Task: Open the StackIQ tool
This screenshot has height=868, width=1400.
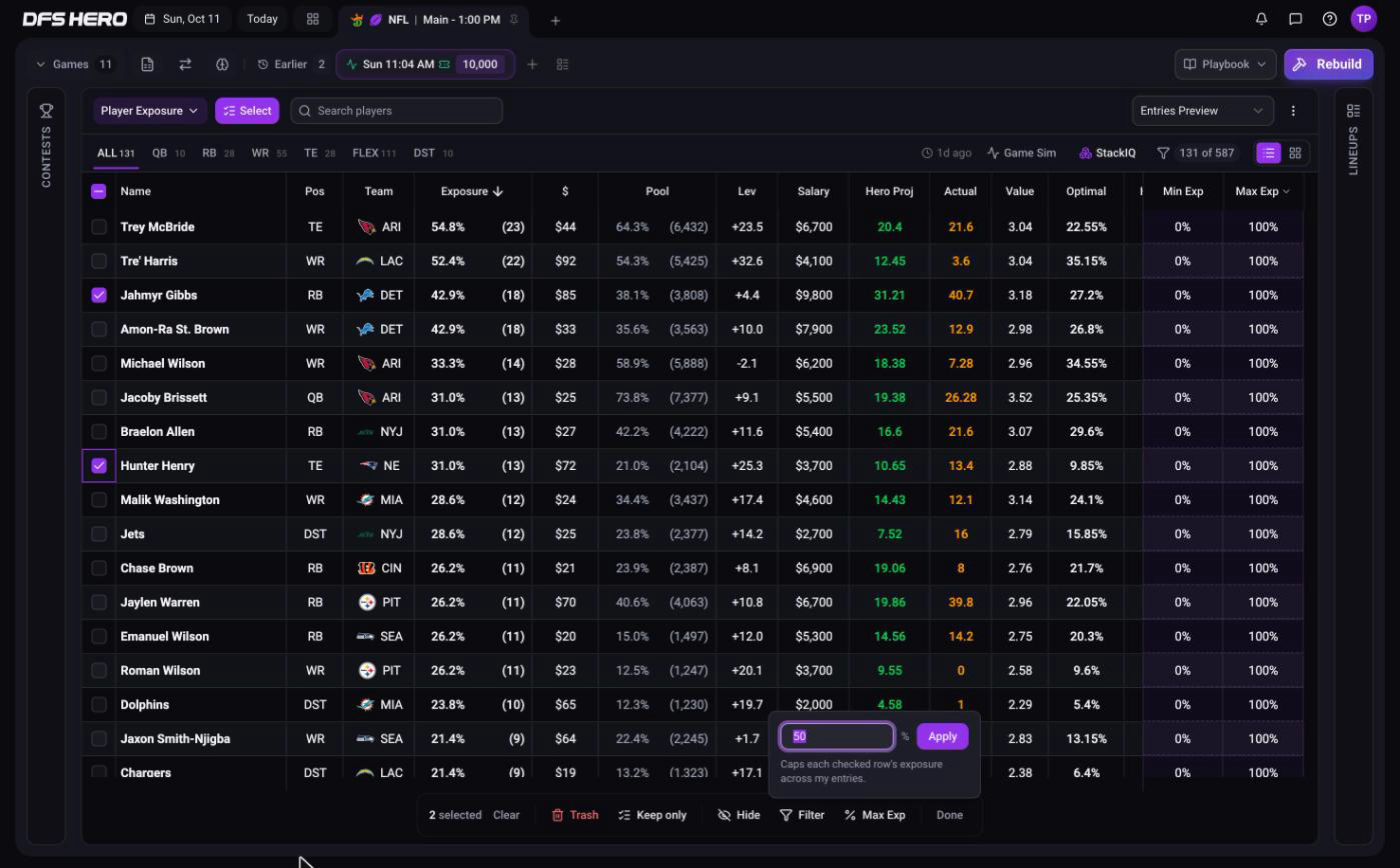Action: pyautogui.click(x=1107, y=153)
